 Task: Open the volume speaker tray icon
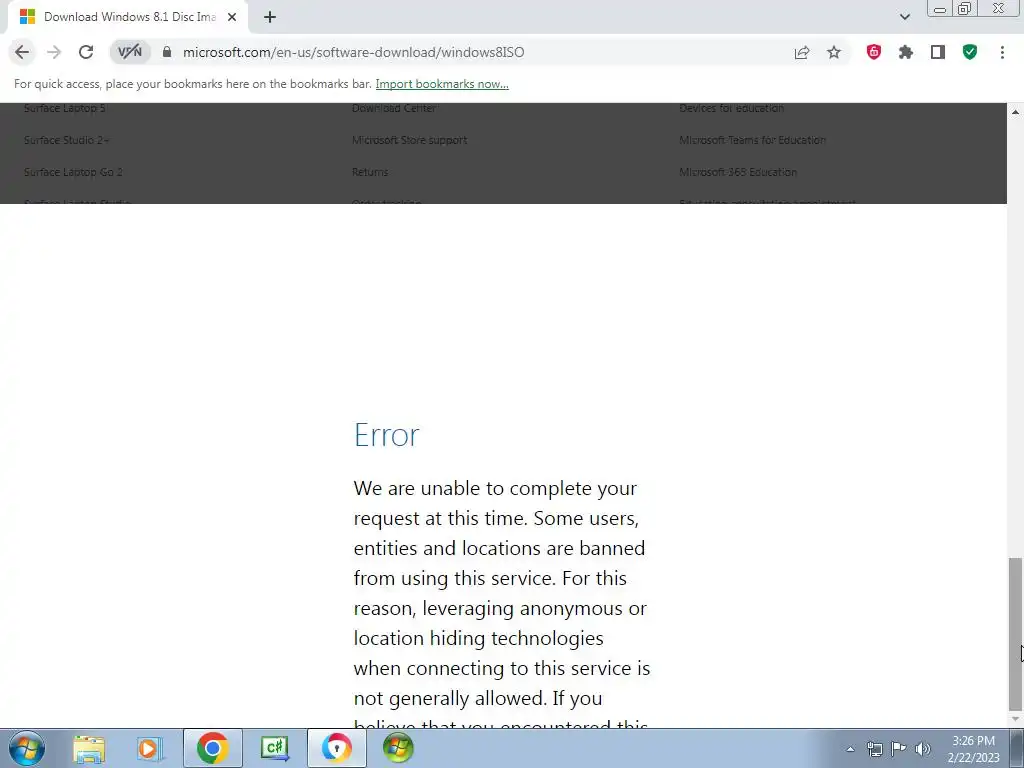[x=923, y=749]
